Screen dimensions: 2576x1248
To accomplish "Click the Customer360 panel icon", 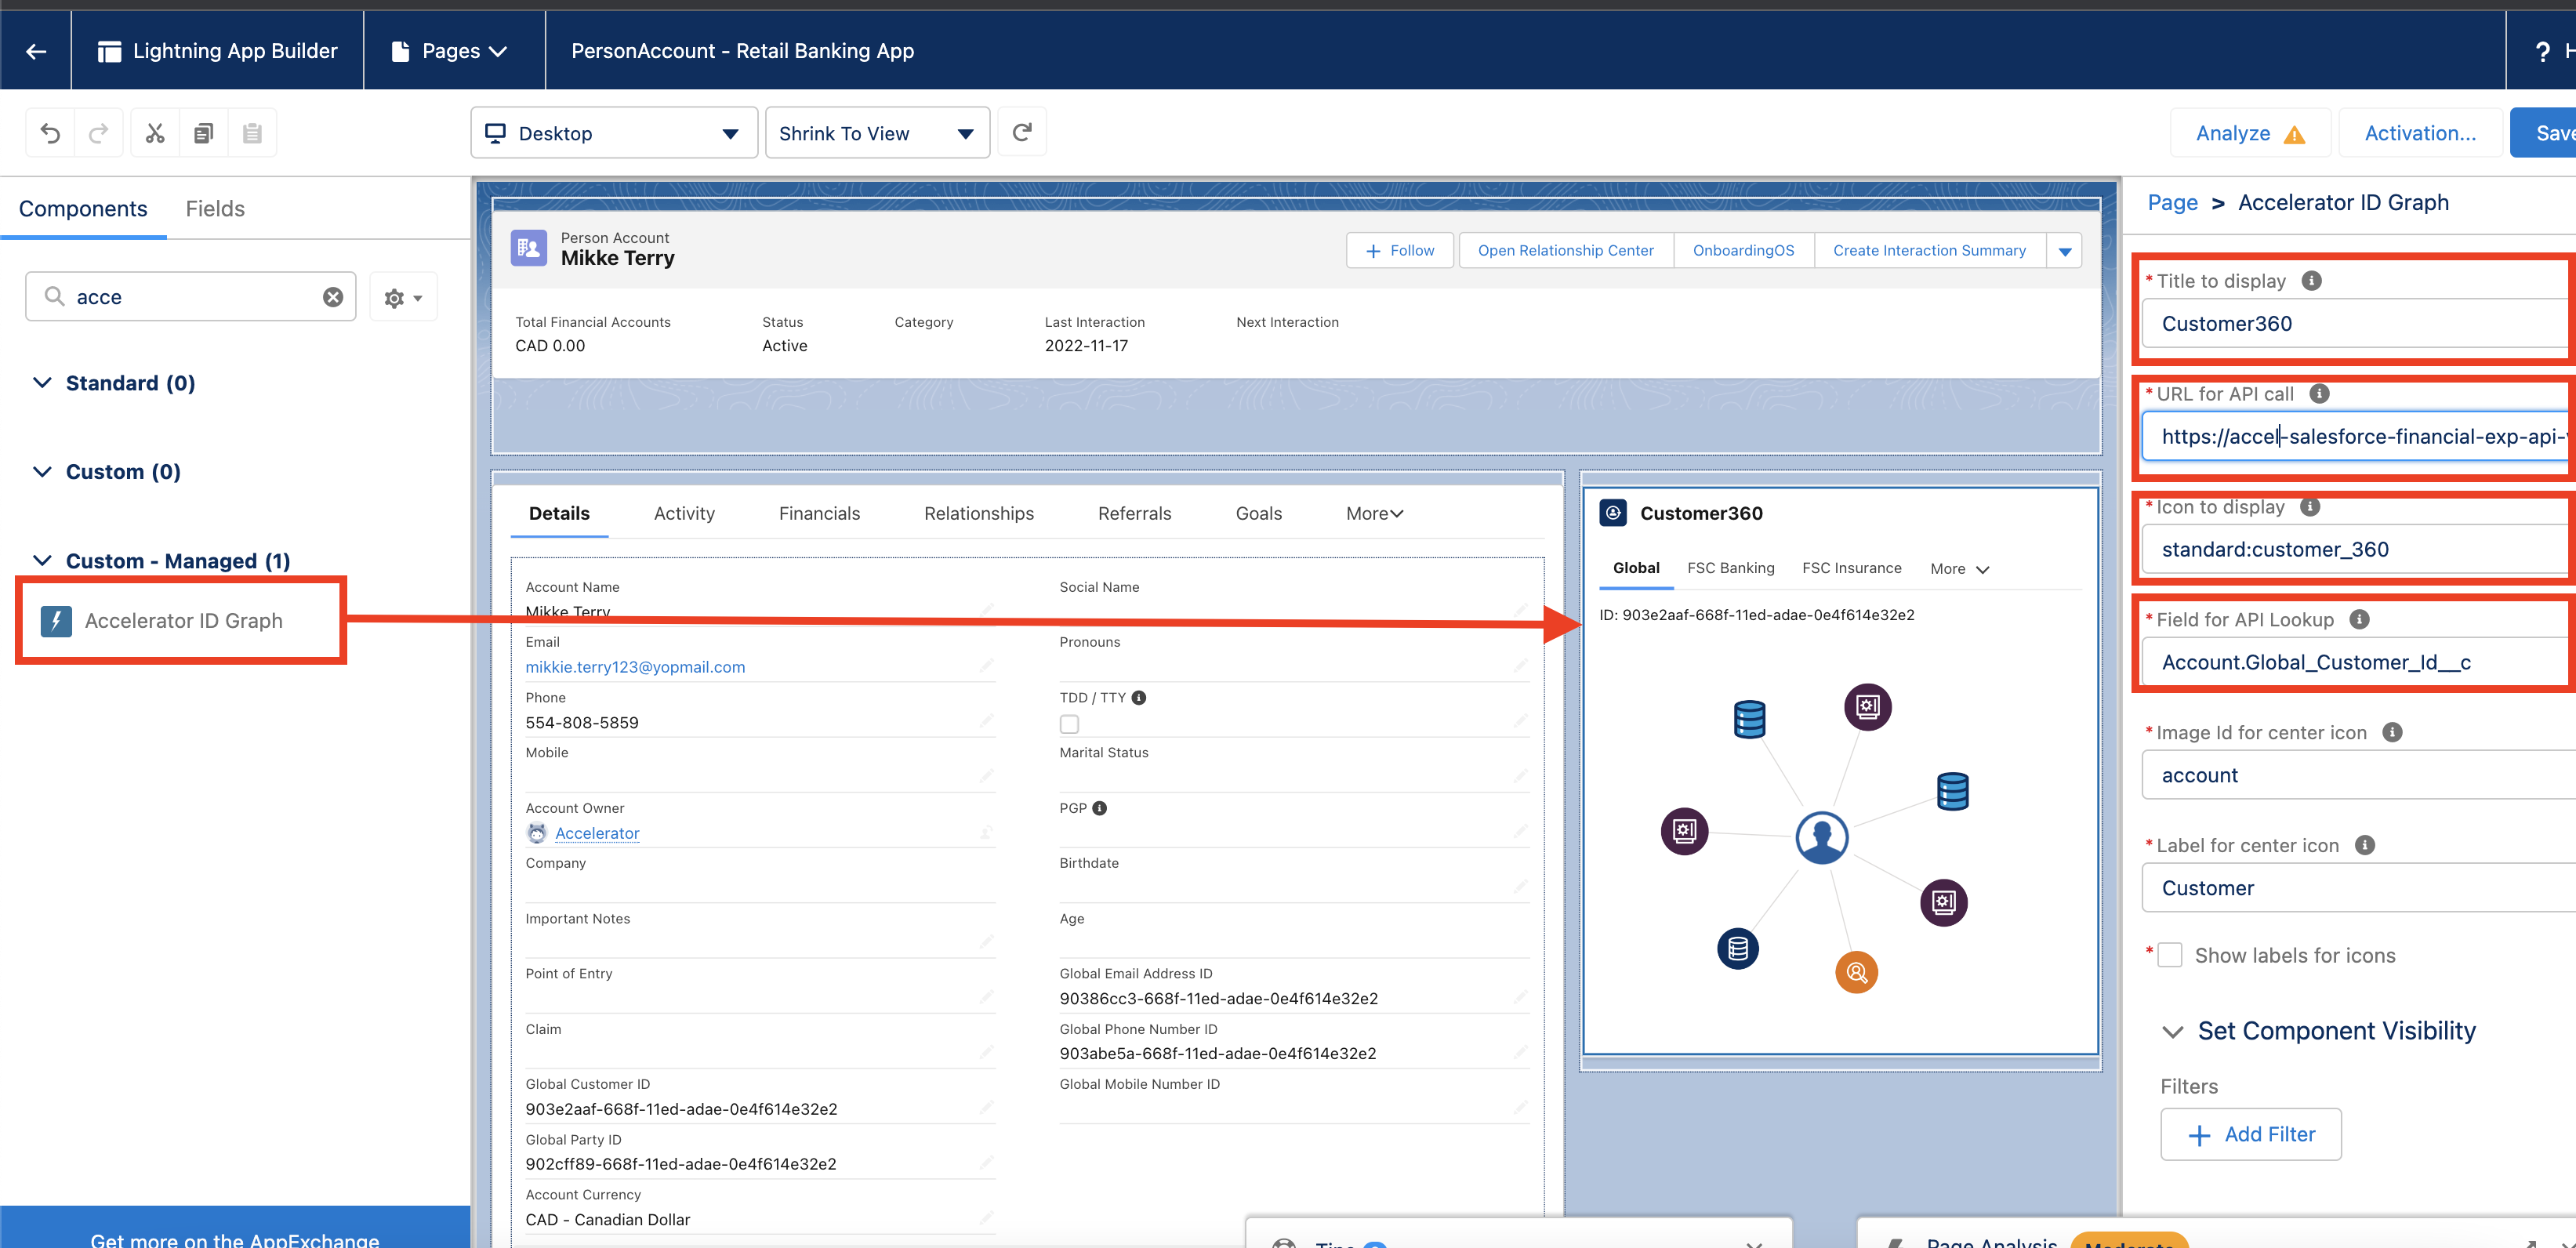I will point(1613,513).
